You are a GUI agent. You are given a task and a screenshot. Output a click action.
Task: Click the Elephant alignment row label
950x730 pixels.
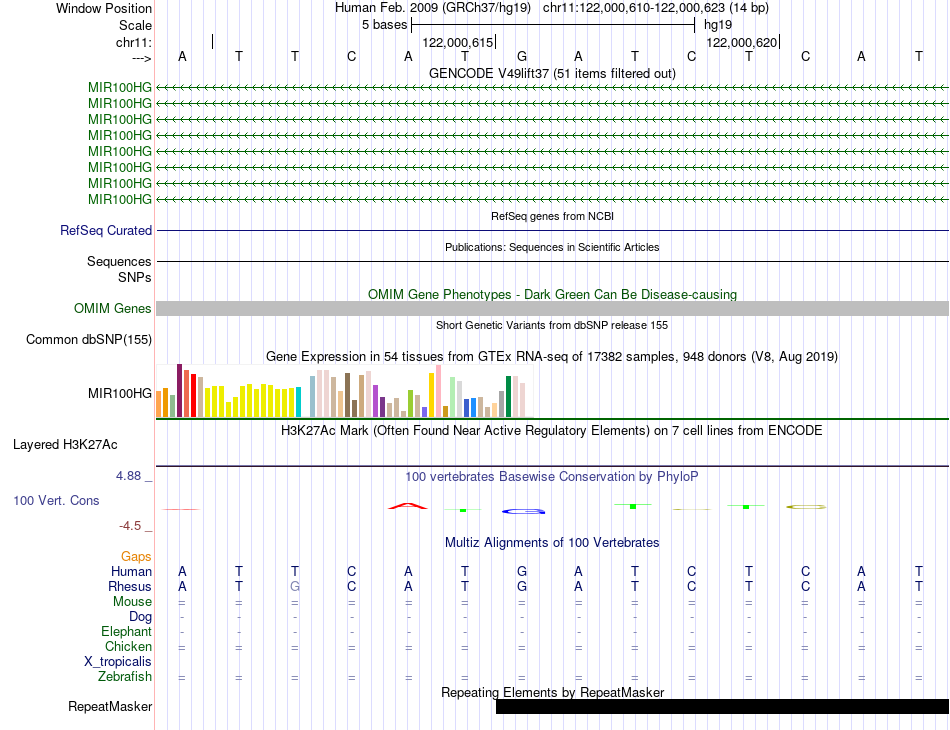126,631
